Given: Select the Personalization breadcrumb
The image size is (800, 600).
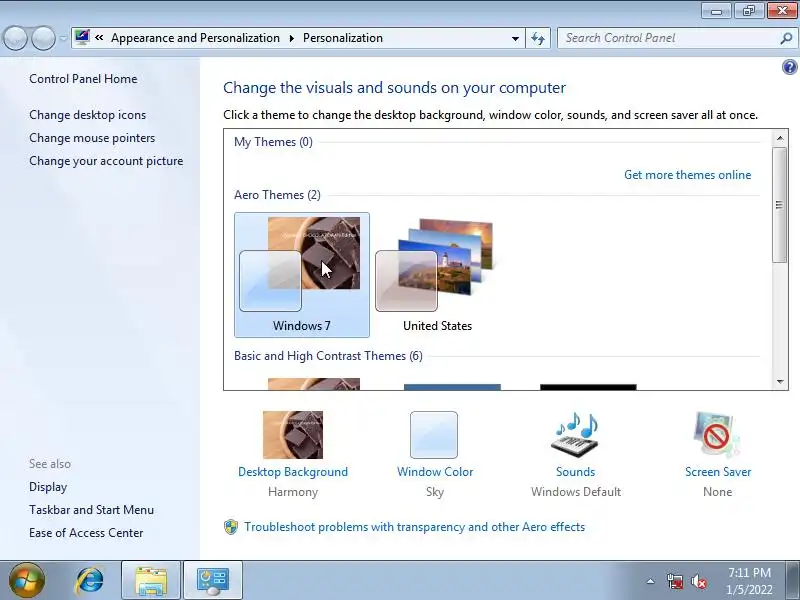Looking at the screenshot, I should [x=343, y=38].
